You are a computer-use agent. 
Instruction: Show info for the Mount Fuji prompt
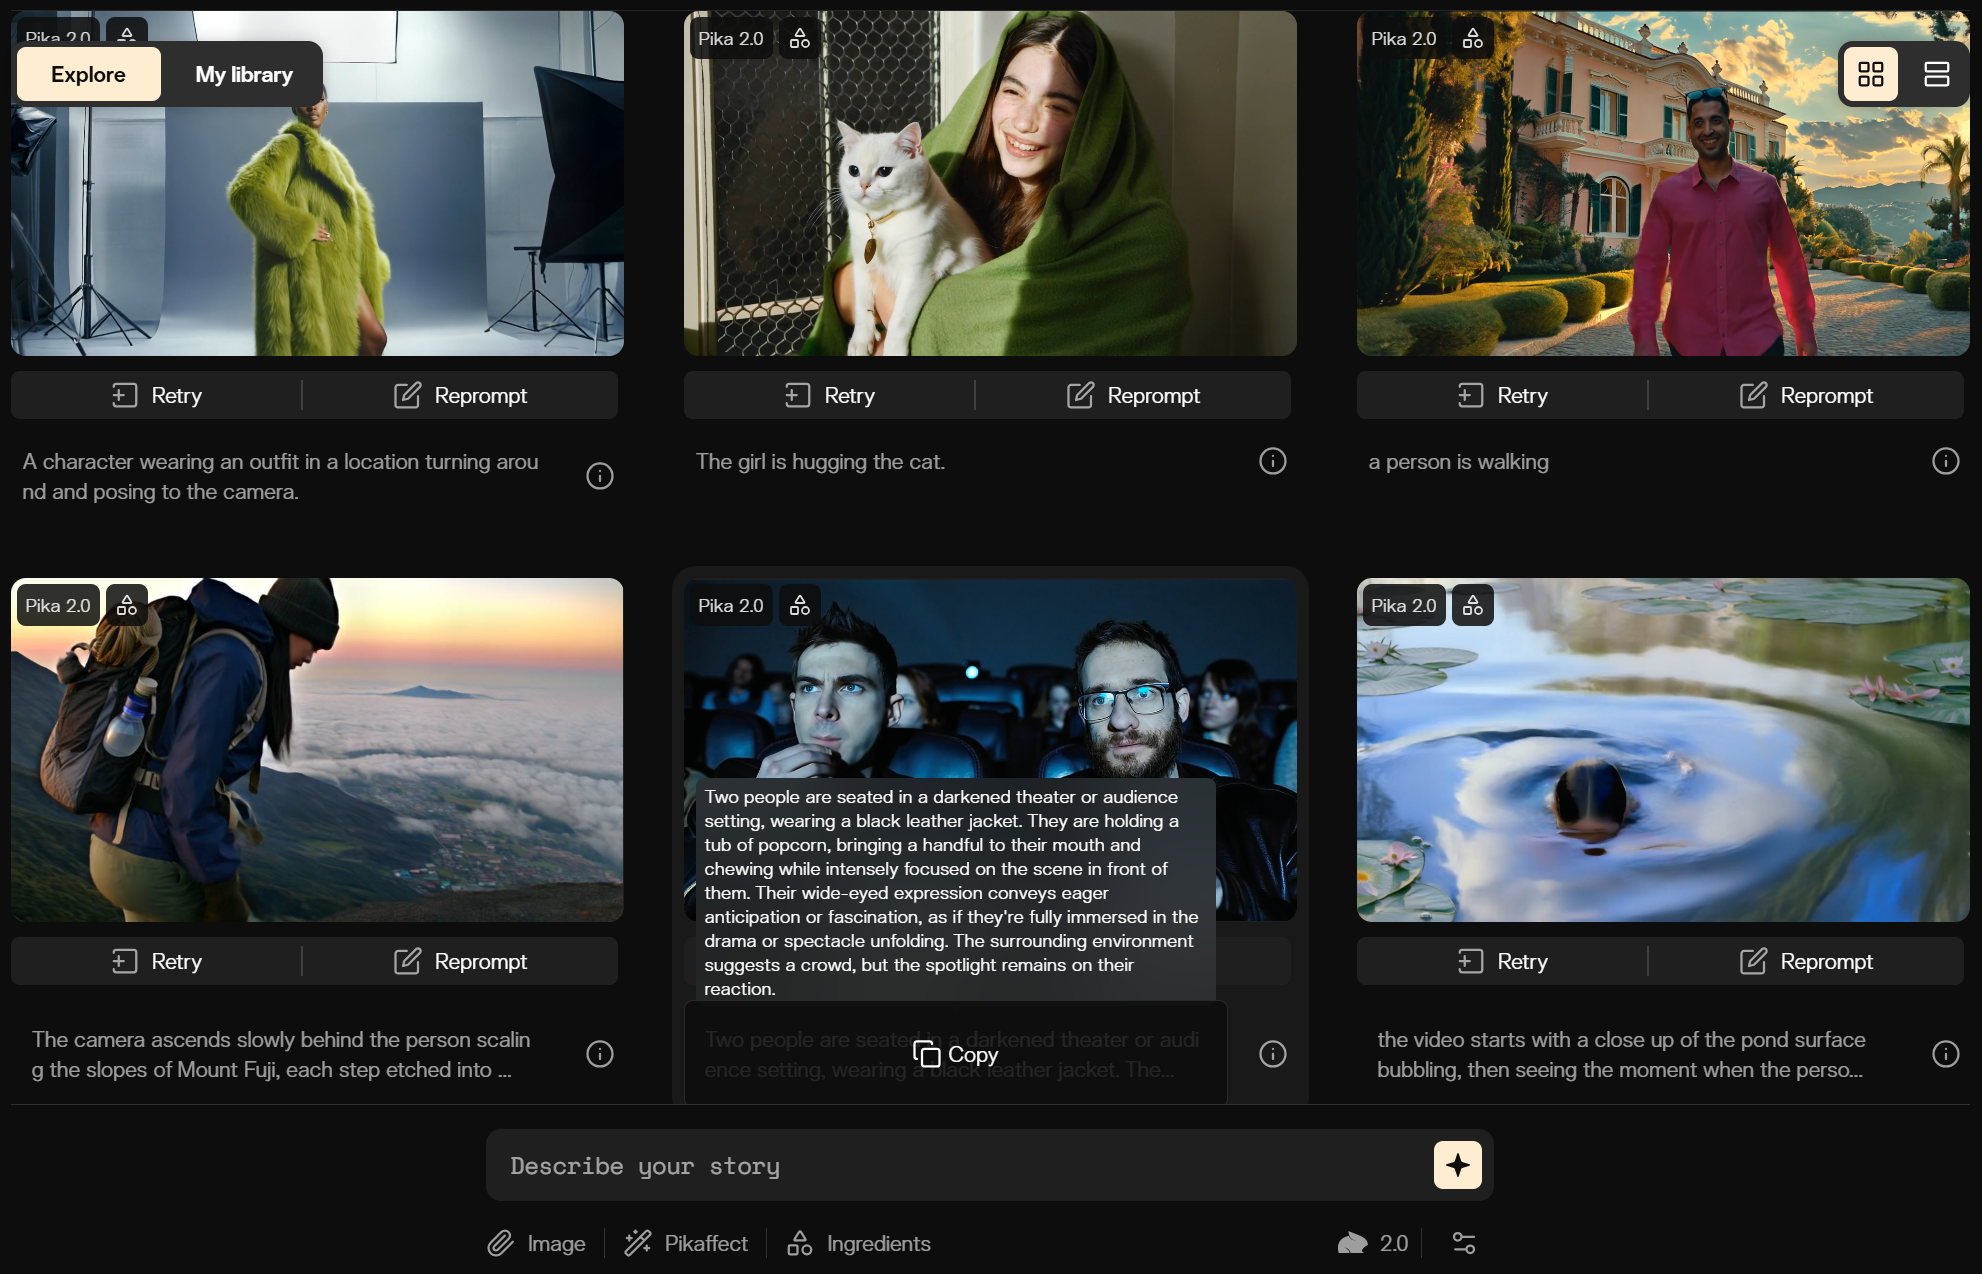coord(599,1054)
